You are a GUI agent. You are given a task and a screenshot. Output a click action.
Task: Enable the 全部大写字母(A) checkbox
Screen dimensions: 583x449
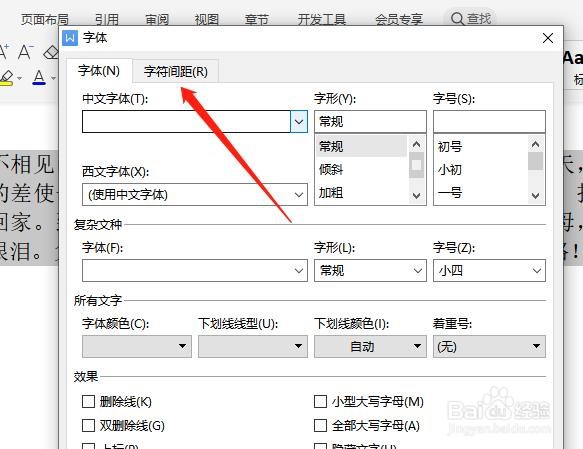320,425
